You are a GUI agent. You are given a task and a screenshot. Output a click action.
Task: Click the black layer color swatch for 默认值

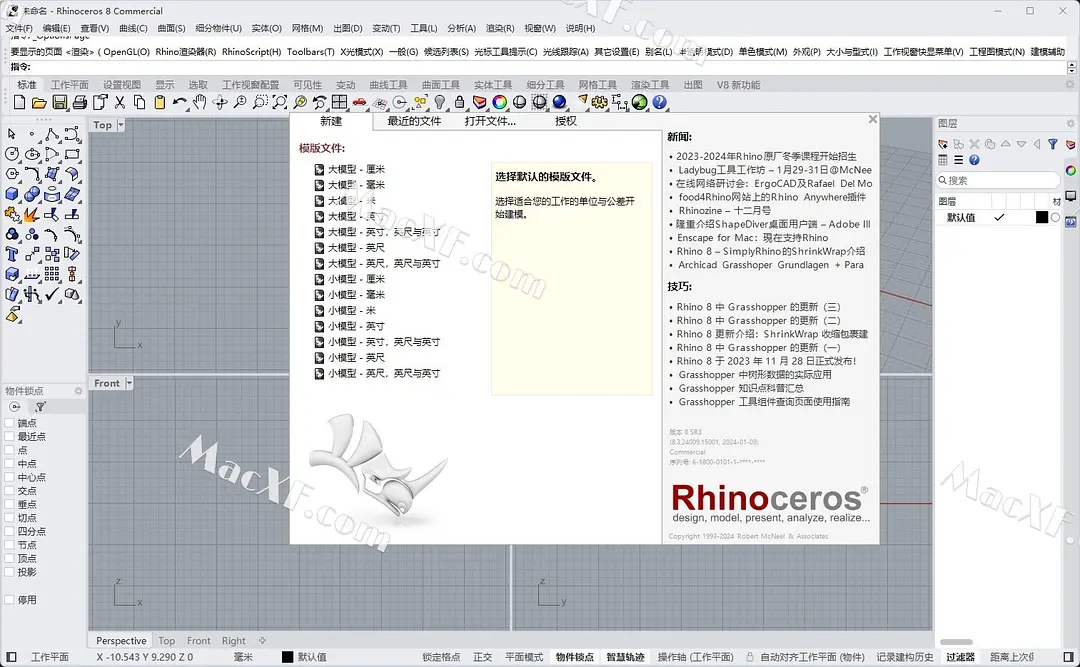click(x=1042, y=218)
